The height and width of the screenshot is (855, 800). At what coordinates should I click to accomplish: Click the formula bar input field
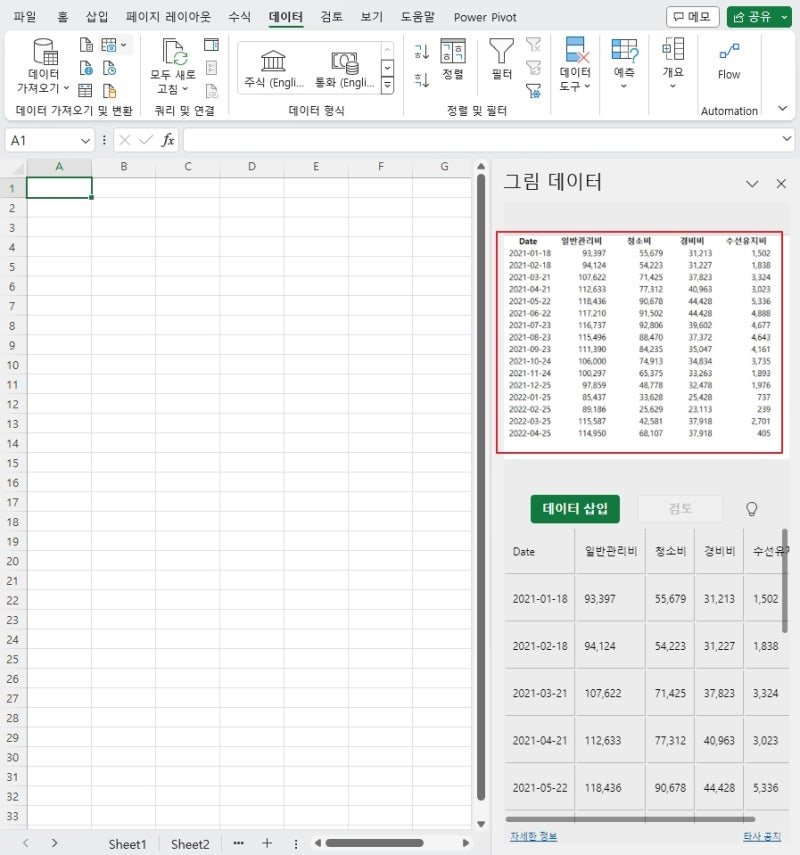coord(483,140)
